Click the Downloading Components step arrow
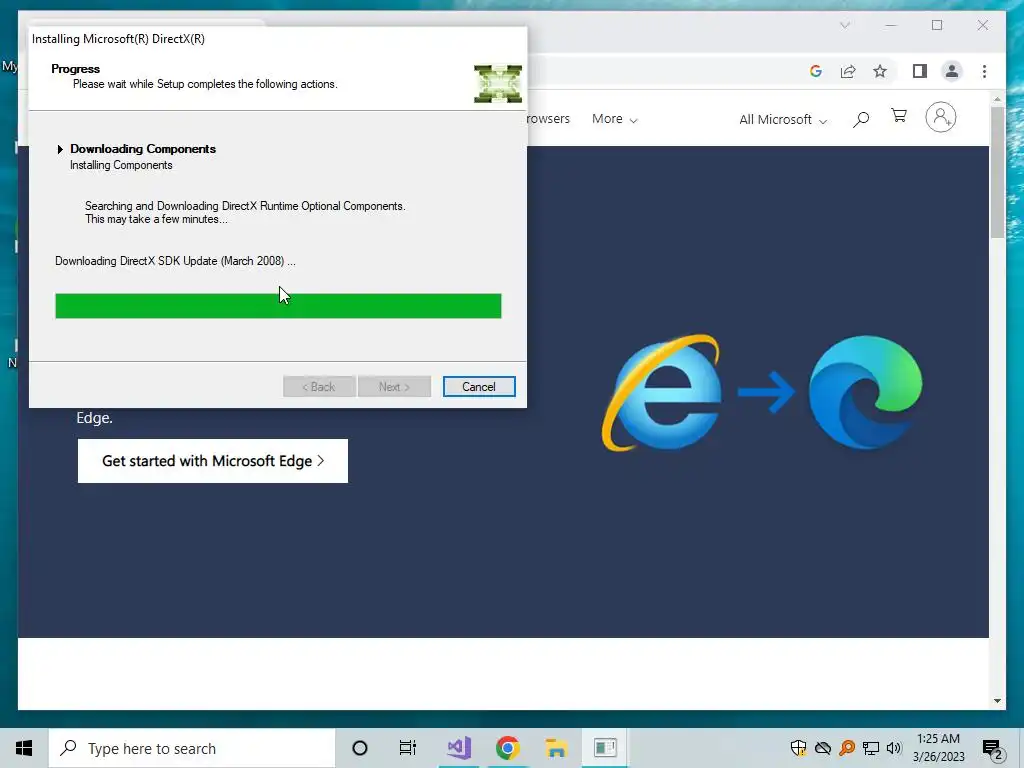 pyautogui.click(x=60, y=149)
